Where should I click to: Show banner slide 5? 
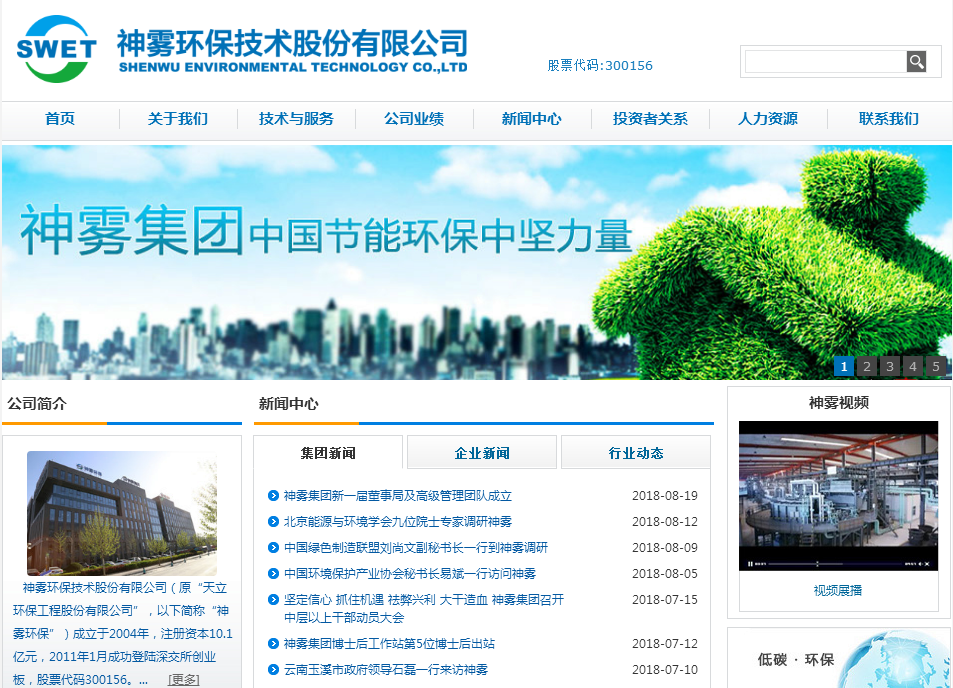pyautogui.click(x=936, y=366)
